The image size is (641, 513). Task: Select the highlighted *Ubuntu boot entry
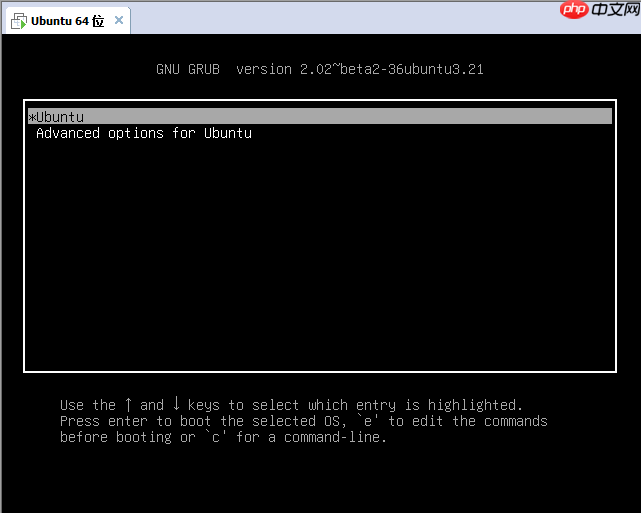pos(320,116)
